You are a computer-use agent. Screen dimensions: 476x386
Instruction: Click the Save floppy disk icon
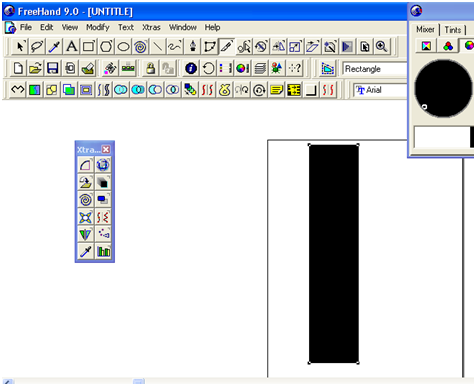pyautogui.click(x=53, y=68)
